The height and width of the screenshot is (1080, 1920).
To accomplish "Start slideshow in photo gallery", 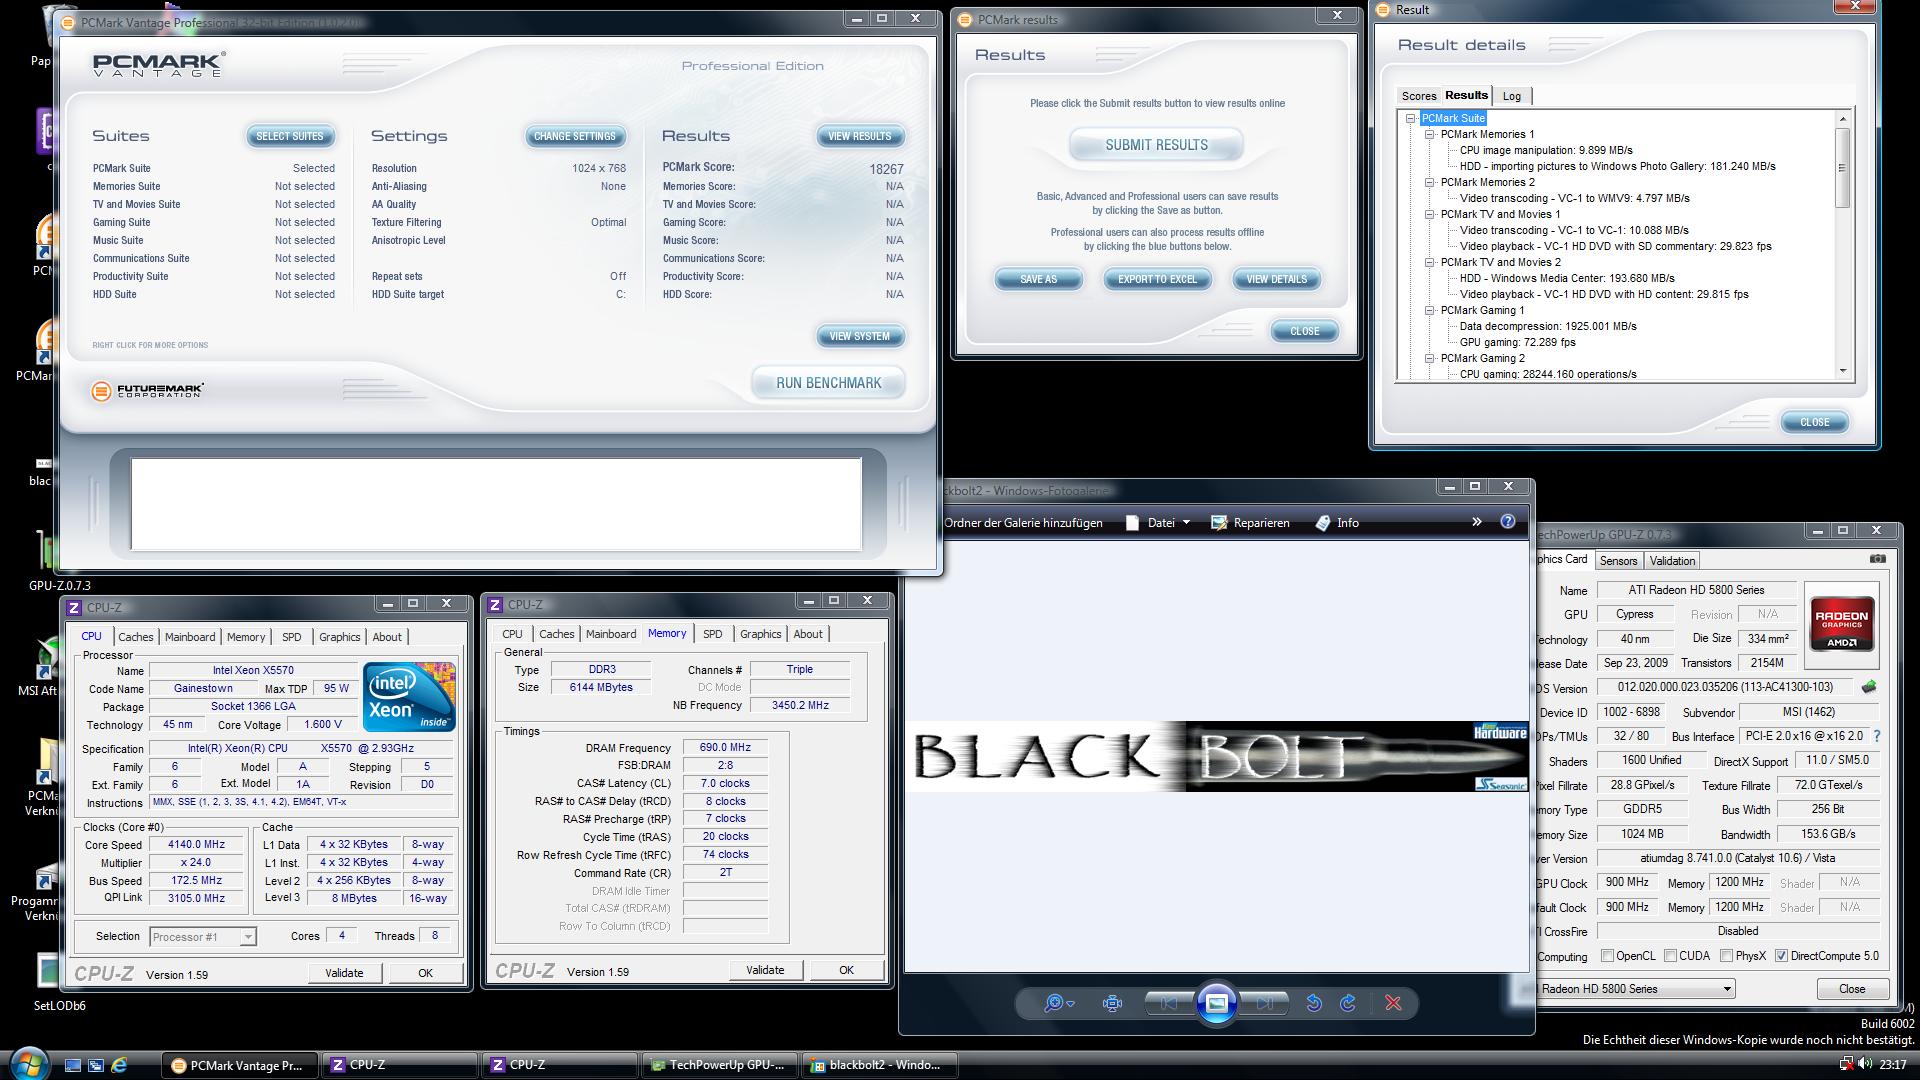I will pos(1216,1003).
